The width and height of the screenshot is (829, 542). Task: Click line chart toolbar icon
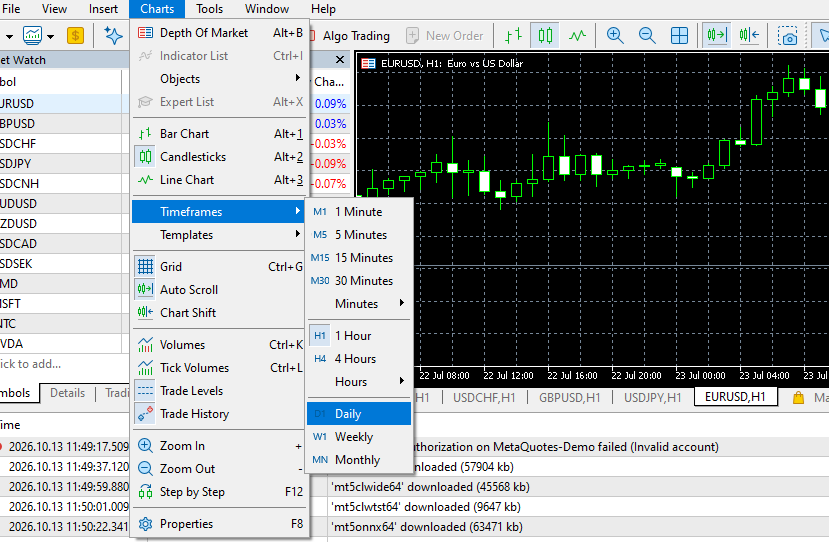[x=577, y=36]
